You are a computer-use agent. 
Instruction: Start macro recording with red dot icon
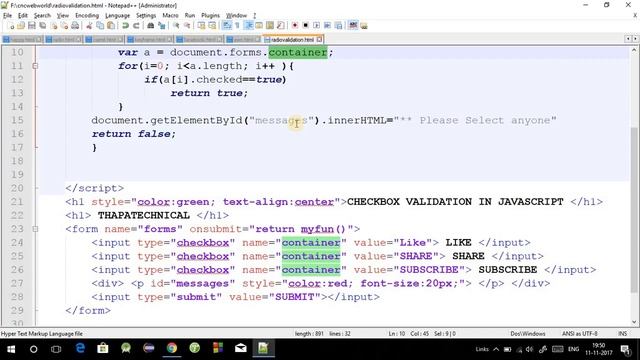click(295, 26)
